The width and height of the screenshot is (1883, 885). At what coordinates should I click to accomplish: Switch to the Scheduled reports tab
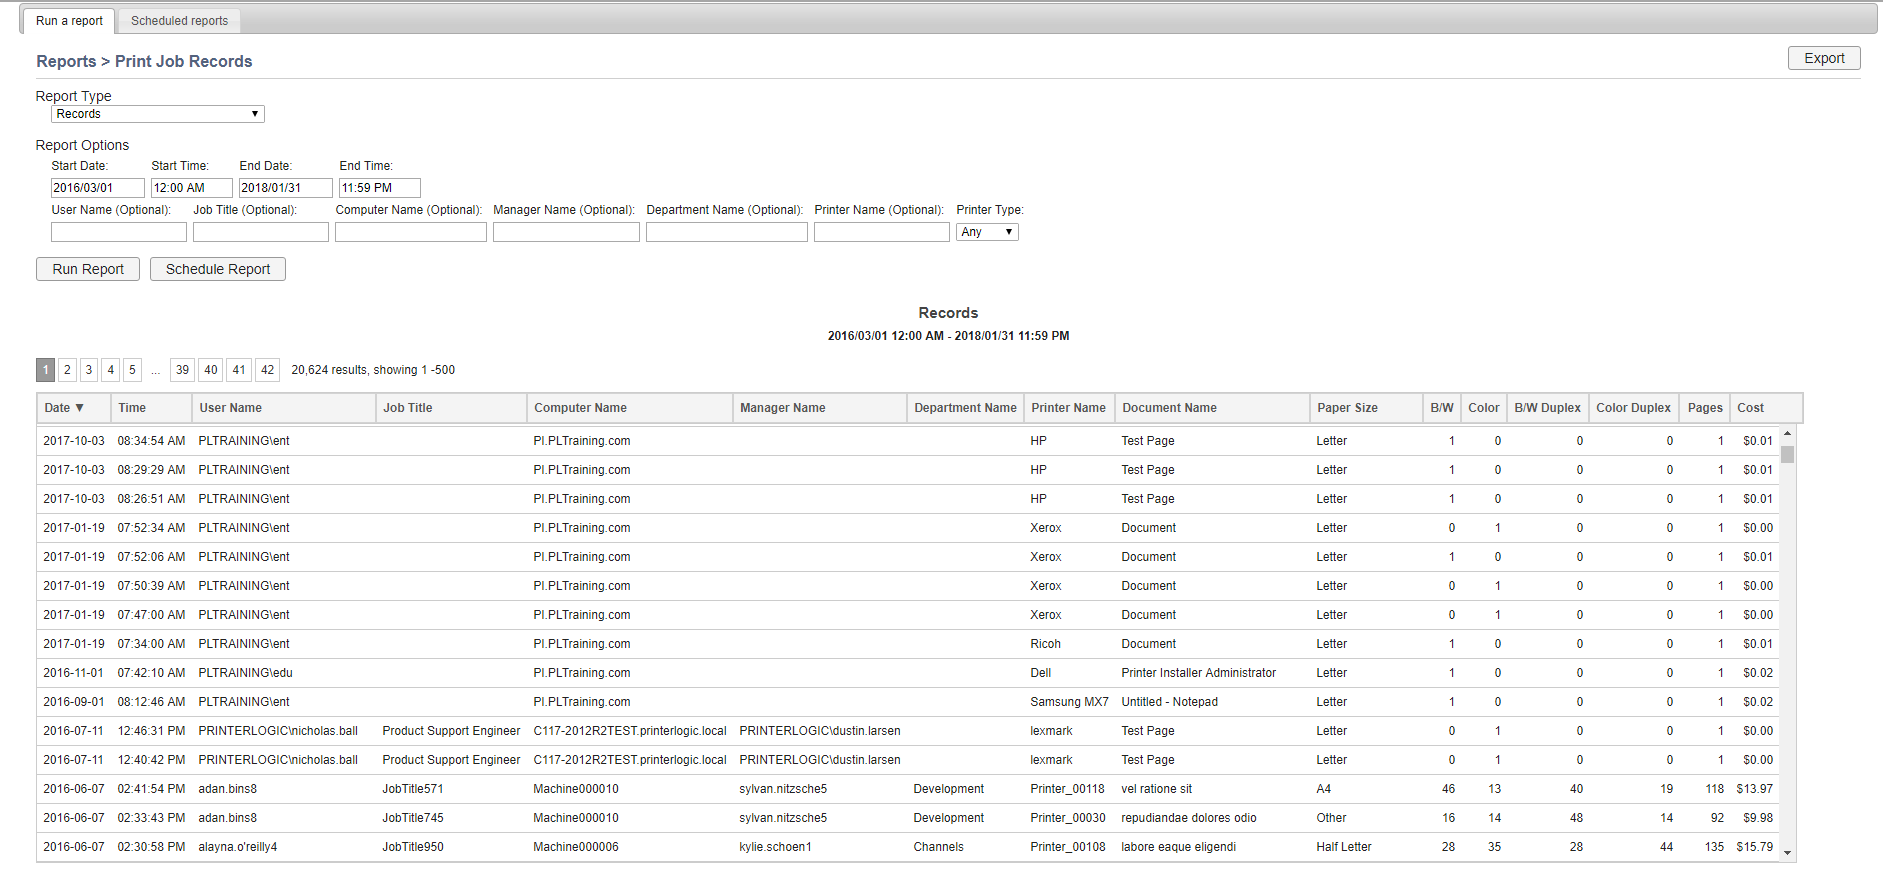click(x=179, y=21)
